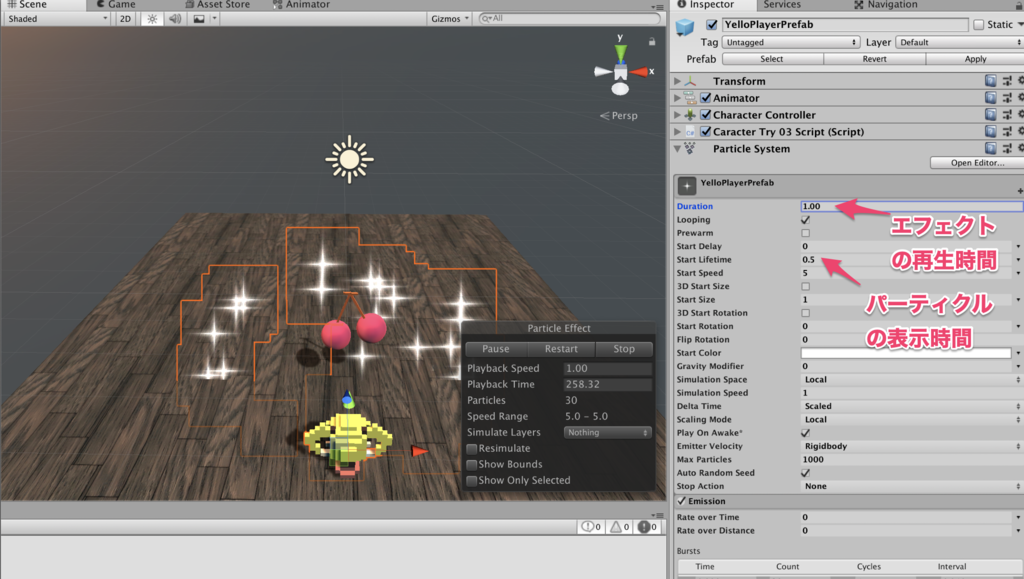Toggle the GameObject active checkbox
Screen dimensions: 1024x579
click(x=712, y=25)
